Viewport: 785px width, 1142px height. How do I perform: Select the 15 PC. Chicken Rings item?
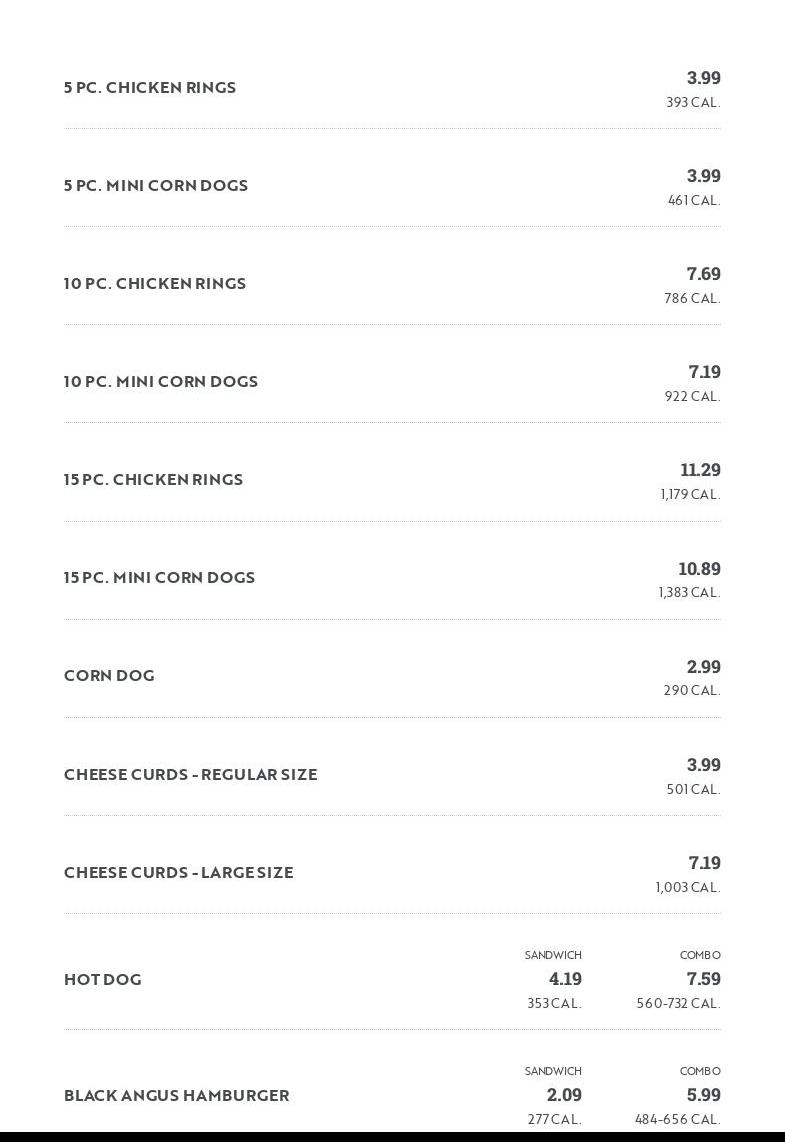click(x=153, y=480)
